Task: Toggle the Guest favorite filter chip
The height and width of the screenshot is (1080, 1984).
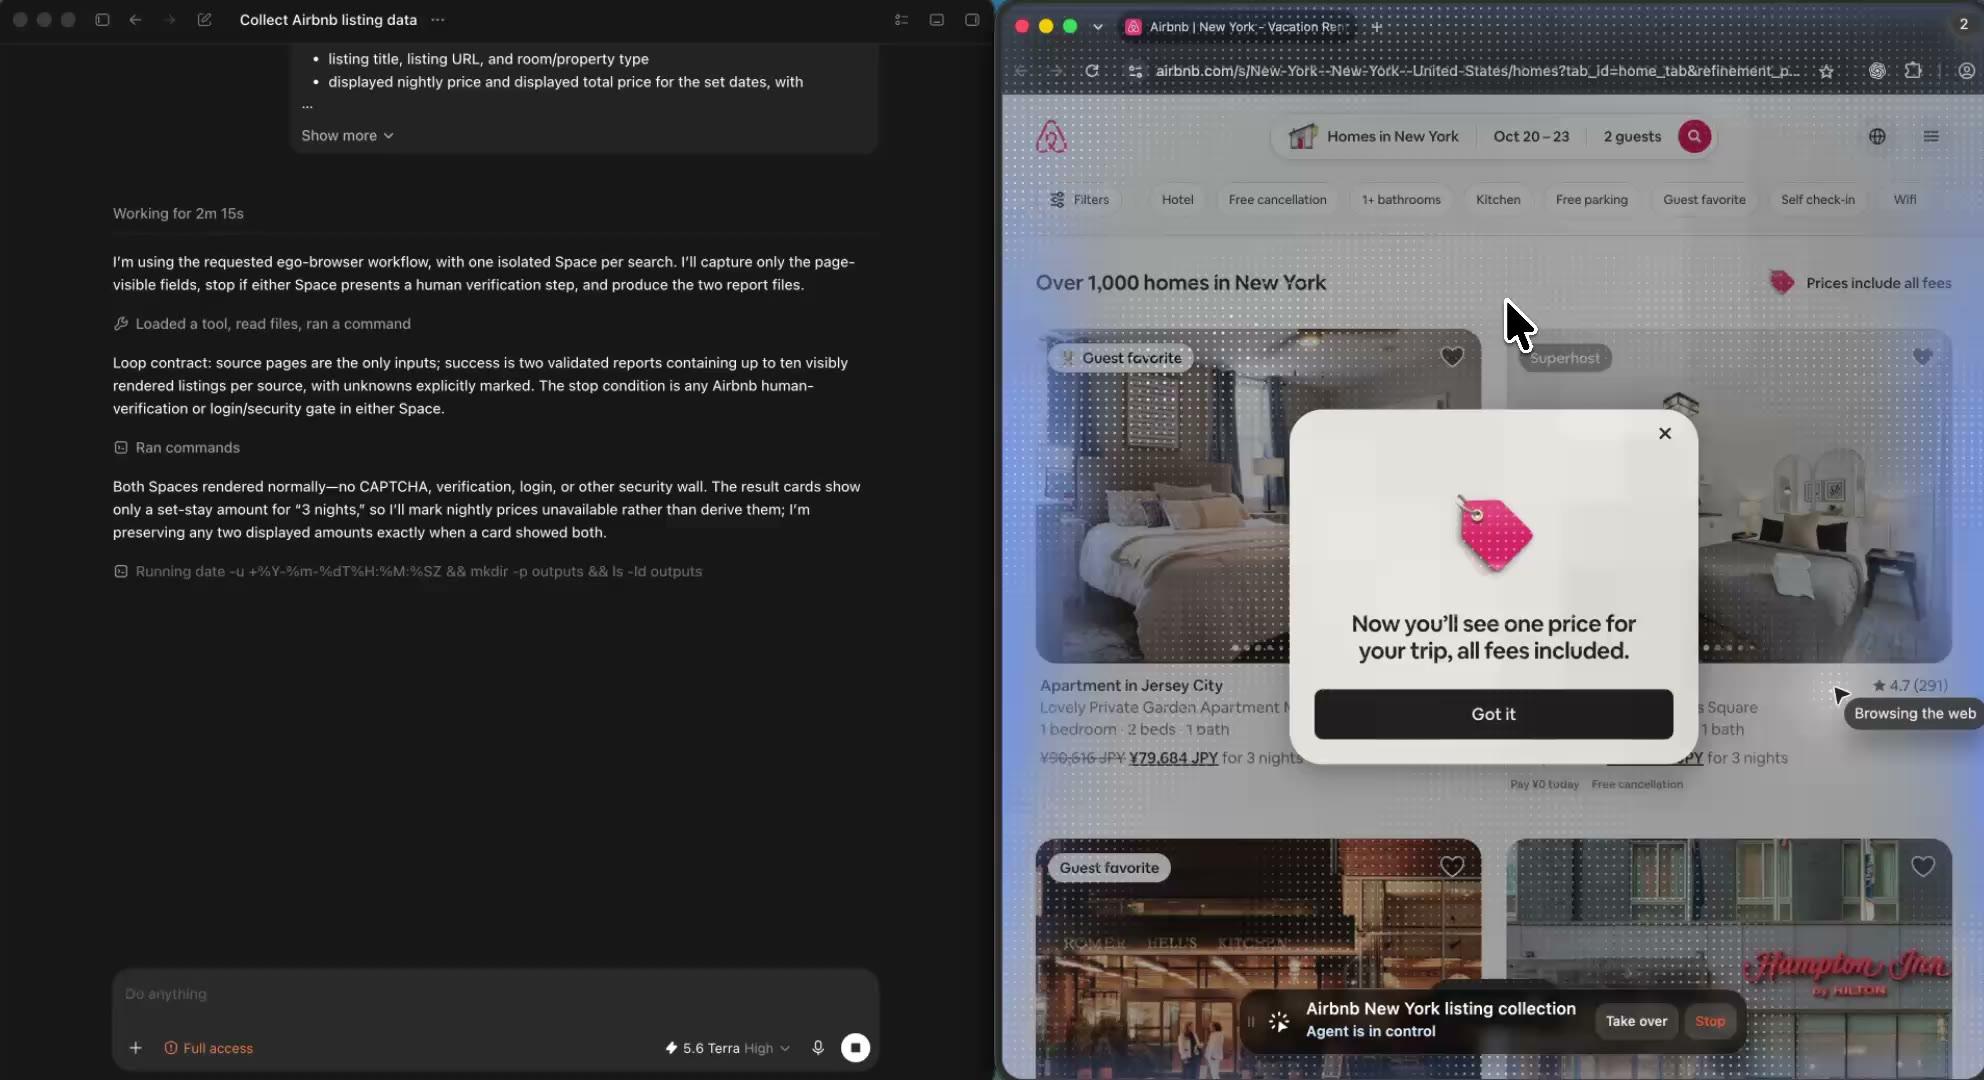Action: click(1704, 200)
